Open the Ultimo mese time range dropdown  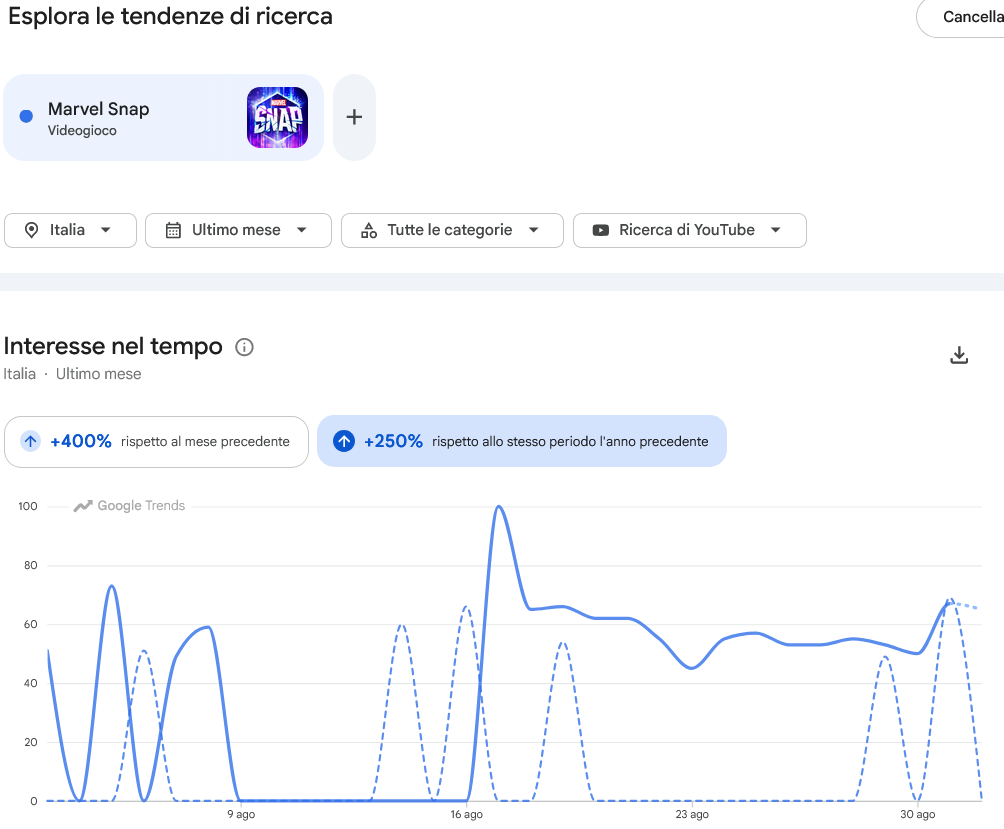tap(238, 230)
